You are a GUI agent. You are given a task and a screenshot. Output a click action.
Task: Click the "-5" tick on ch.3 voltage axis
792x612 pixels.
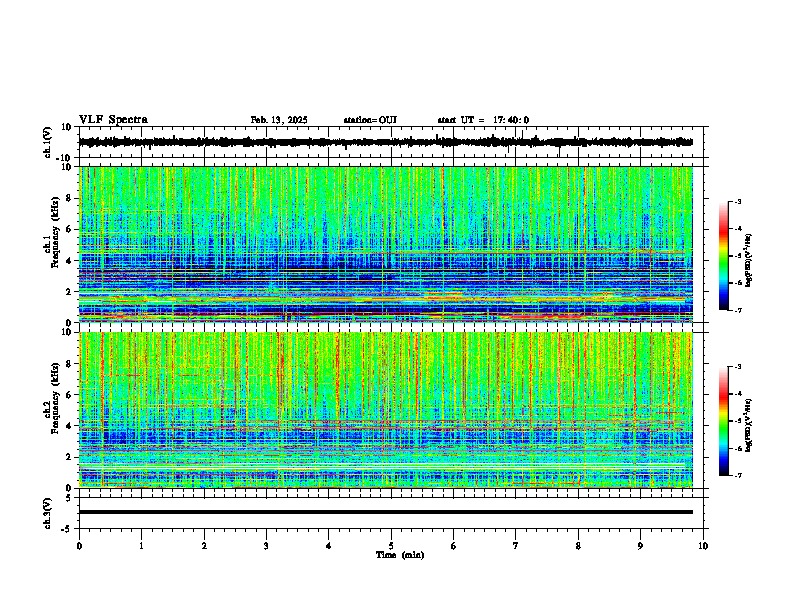coord(68,529)
